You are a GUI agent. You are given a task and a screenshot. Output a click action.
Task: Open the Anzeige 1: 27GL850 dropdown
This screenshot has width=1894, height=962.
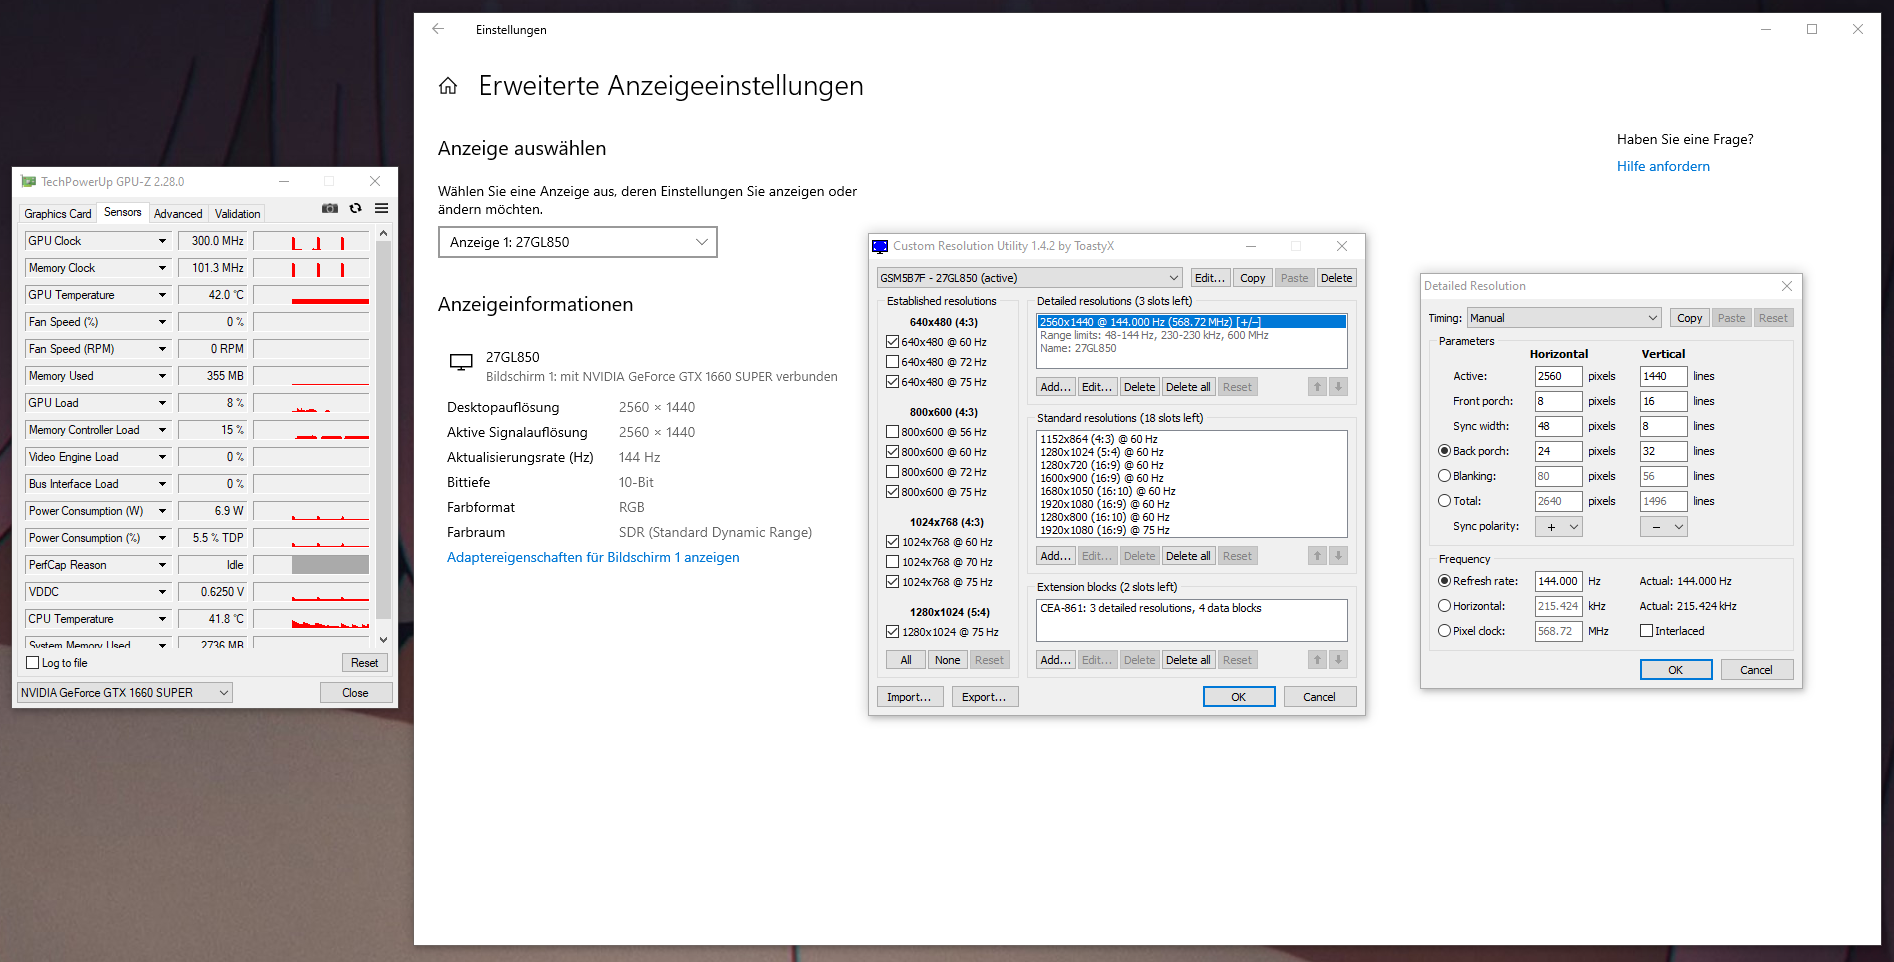pyautogui.click(x=578, y=242)
